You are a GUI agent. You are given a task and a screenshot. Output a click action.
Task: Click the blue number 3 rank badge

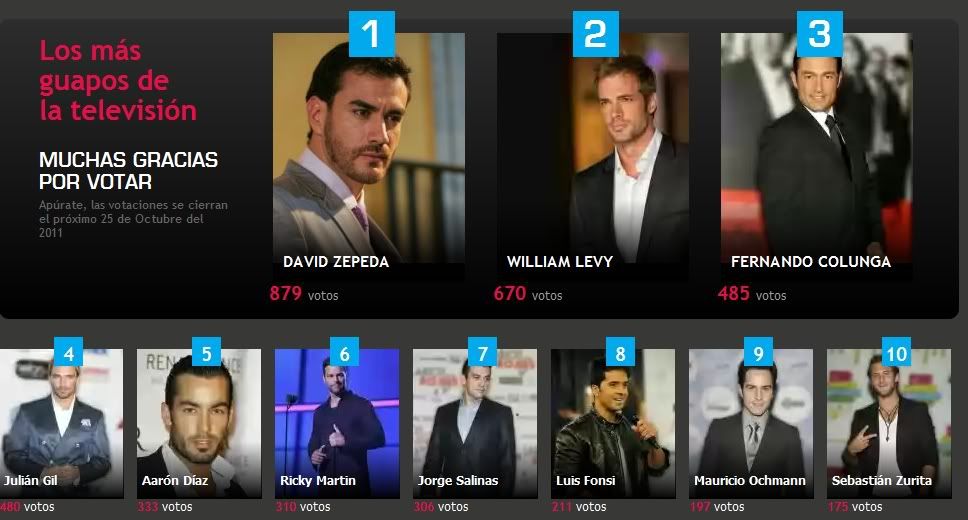point(820,34)
